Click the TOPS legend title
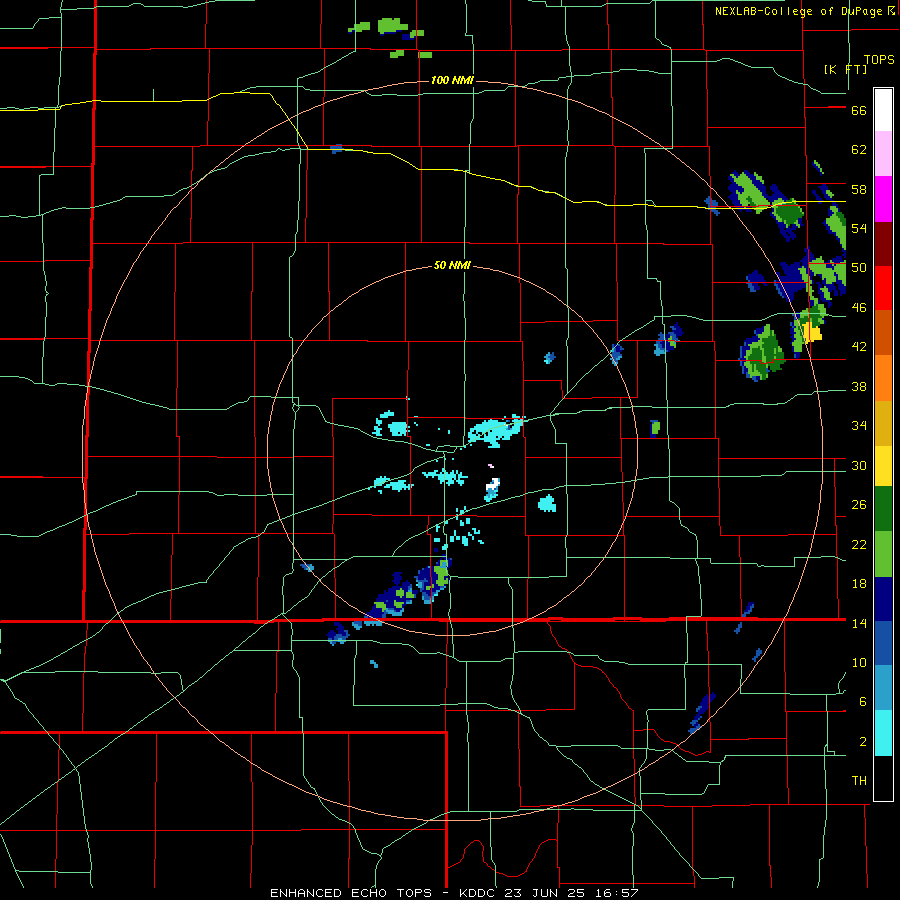This screenshot has width=900, height=900. point(879,60)
